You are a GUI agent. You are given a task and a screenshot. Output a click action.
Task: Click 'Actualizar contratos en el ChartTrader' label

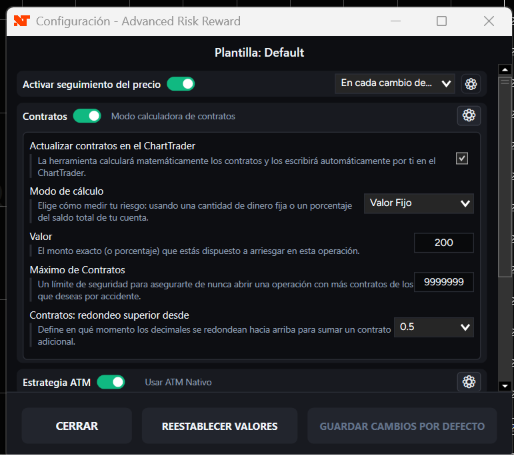(112, 146)
